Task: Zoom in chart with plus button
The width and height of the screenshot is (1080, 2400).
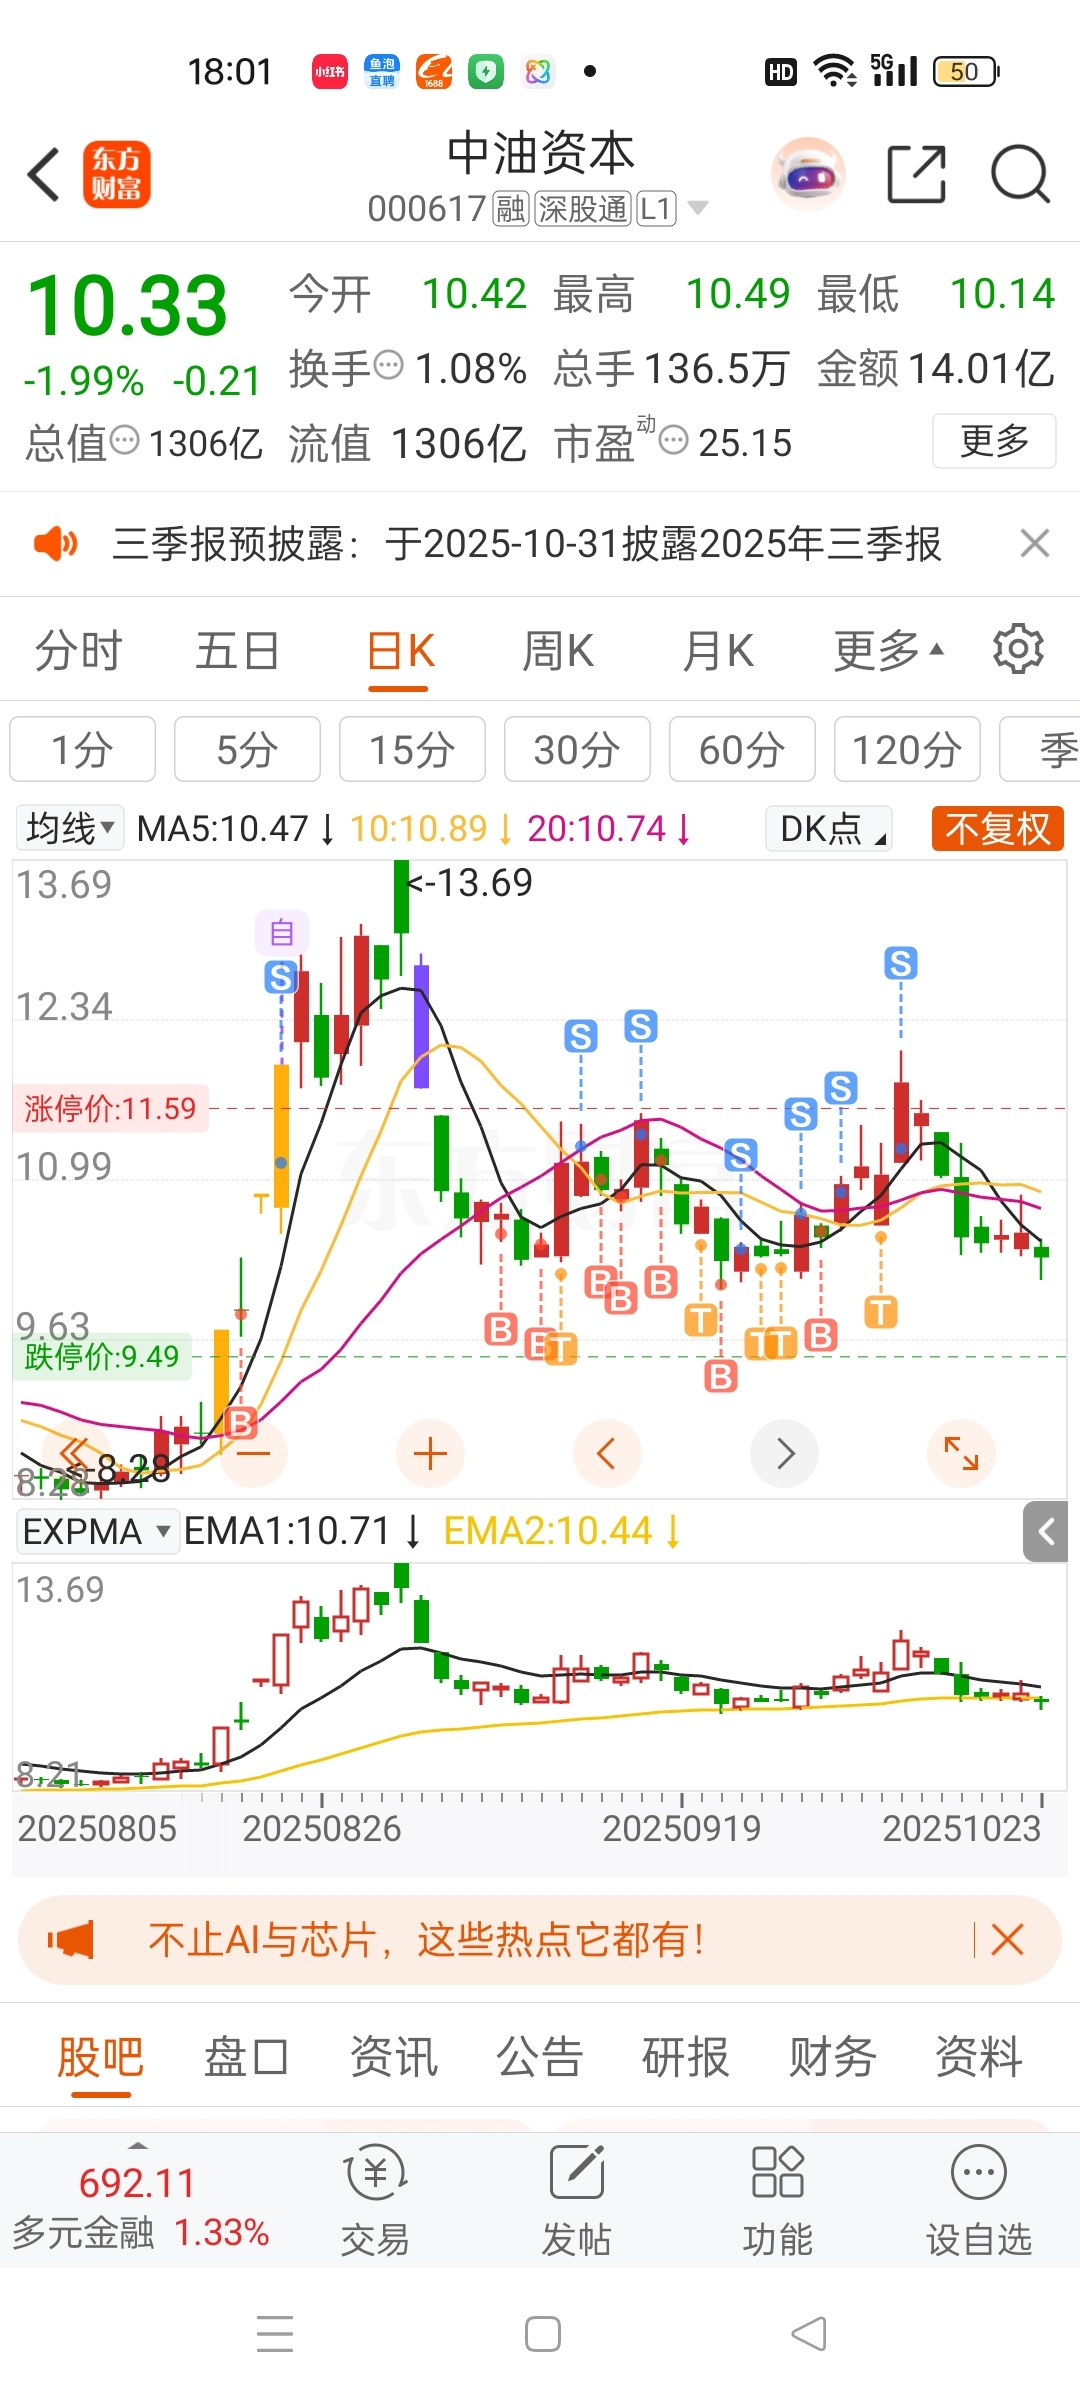Action: 430,1453
